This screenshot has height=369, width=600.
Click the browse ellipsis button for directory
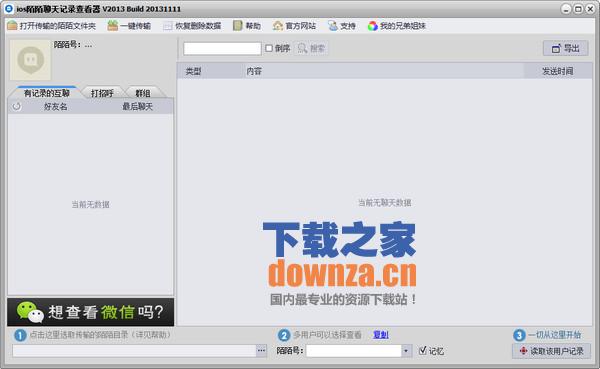click(x=261, y=351)
